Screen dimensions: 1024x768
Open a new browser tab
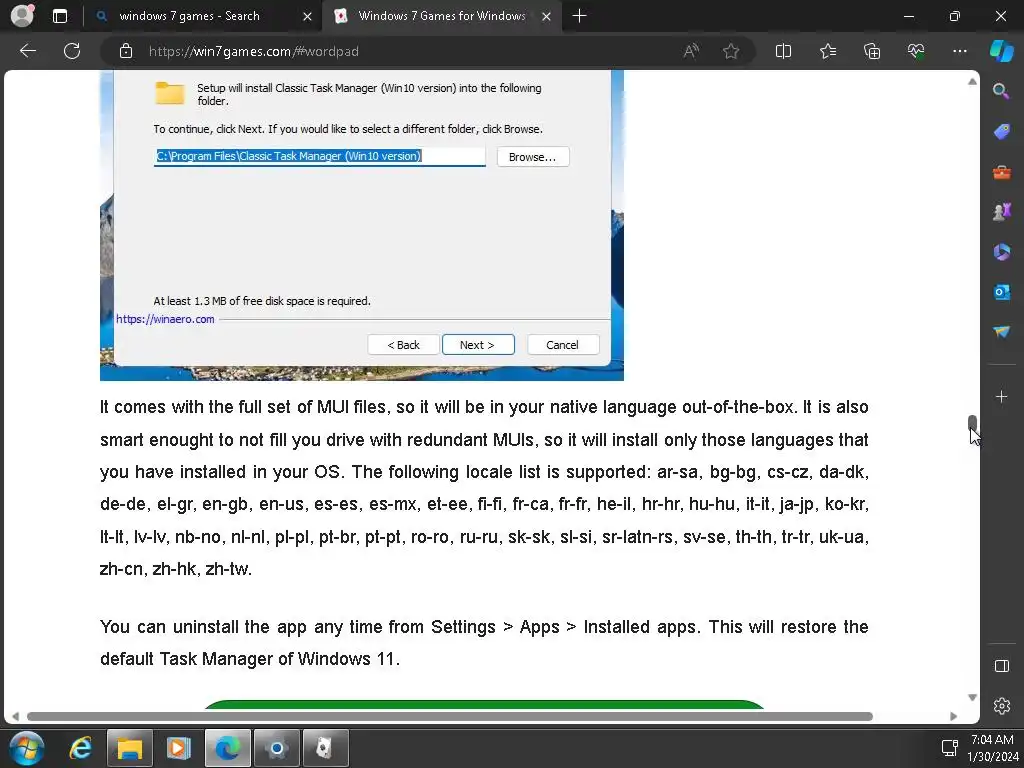[x=579, y=16]
